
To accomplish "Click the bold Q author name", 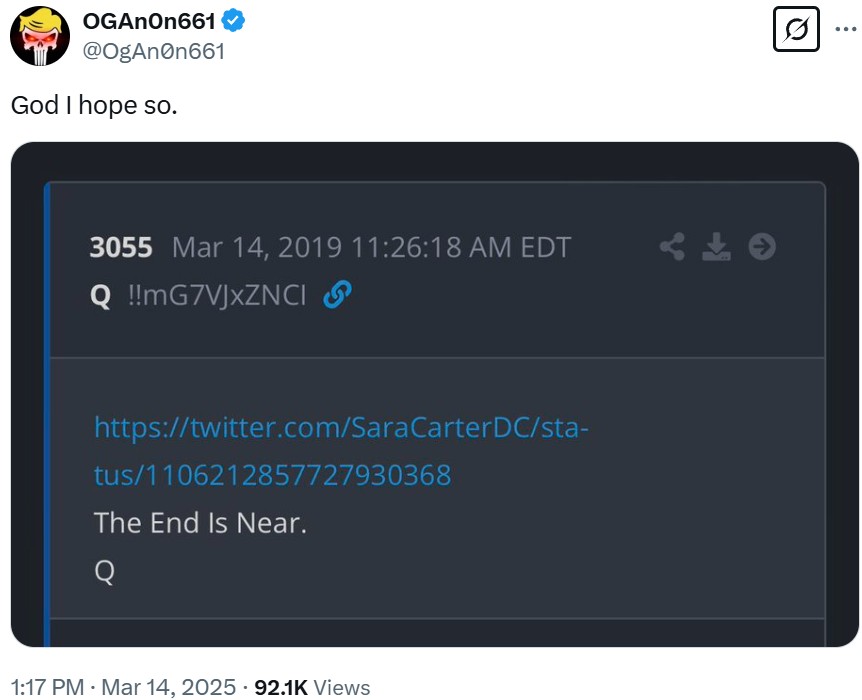I will pyautogui.click(x=101, y=296).
